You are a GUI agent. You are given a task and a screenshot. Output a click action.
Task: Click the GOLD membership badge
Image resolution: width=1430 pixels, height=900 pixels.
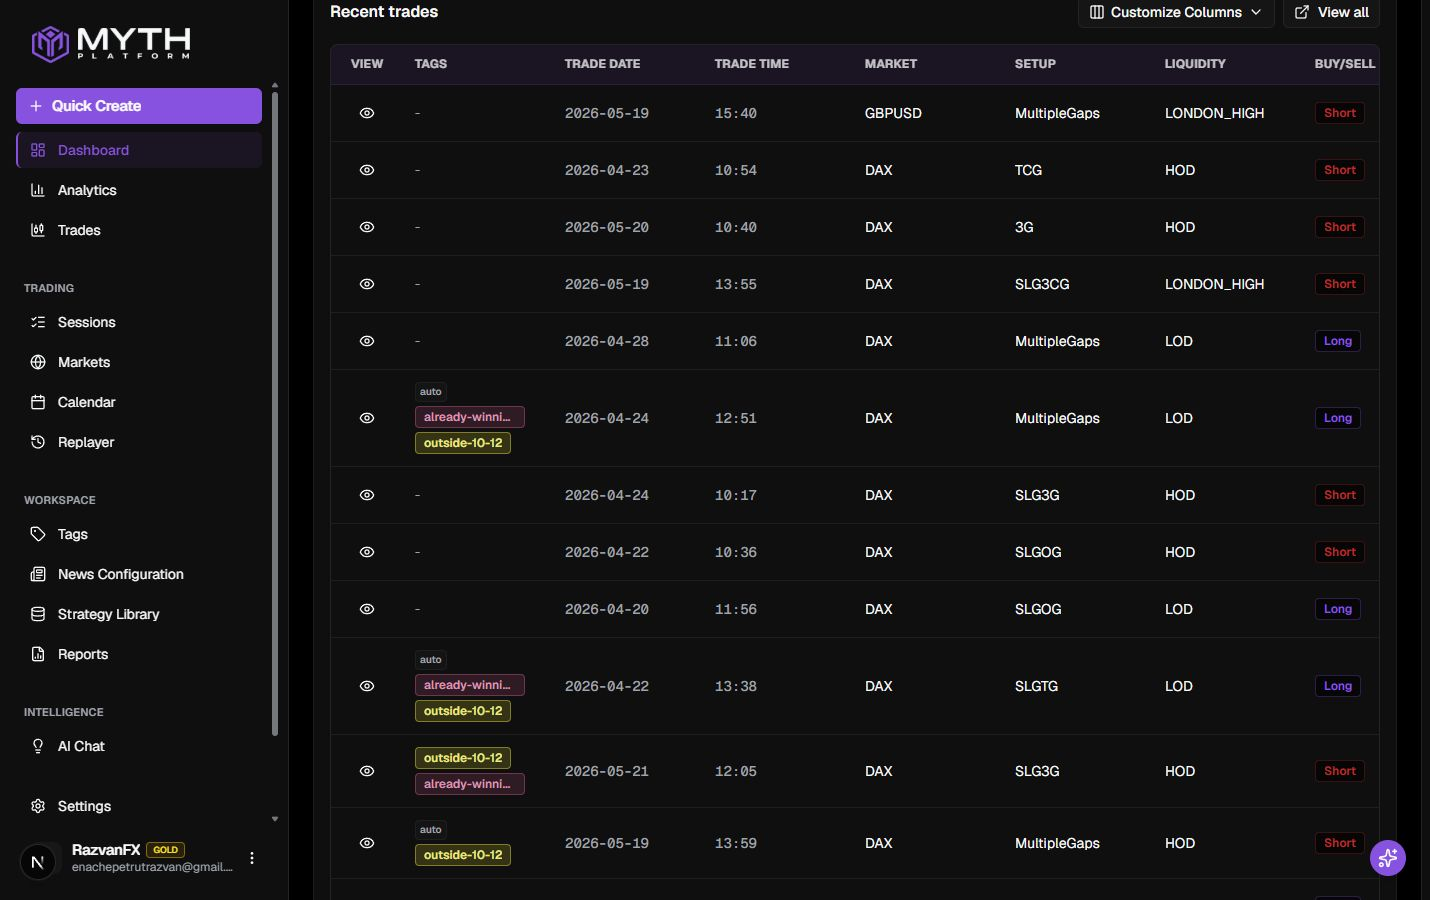tap(166, 850)
